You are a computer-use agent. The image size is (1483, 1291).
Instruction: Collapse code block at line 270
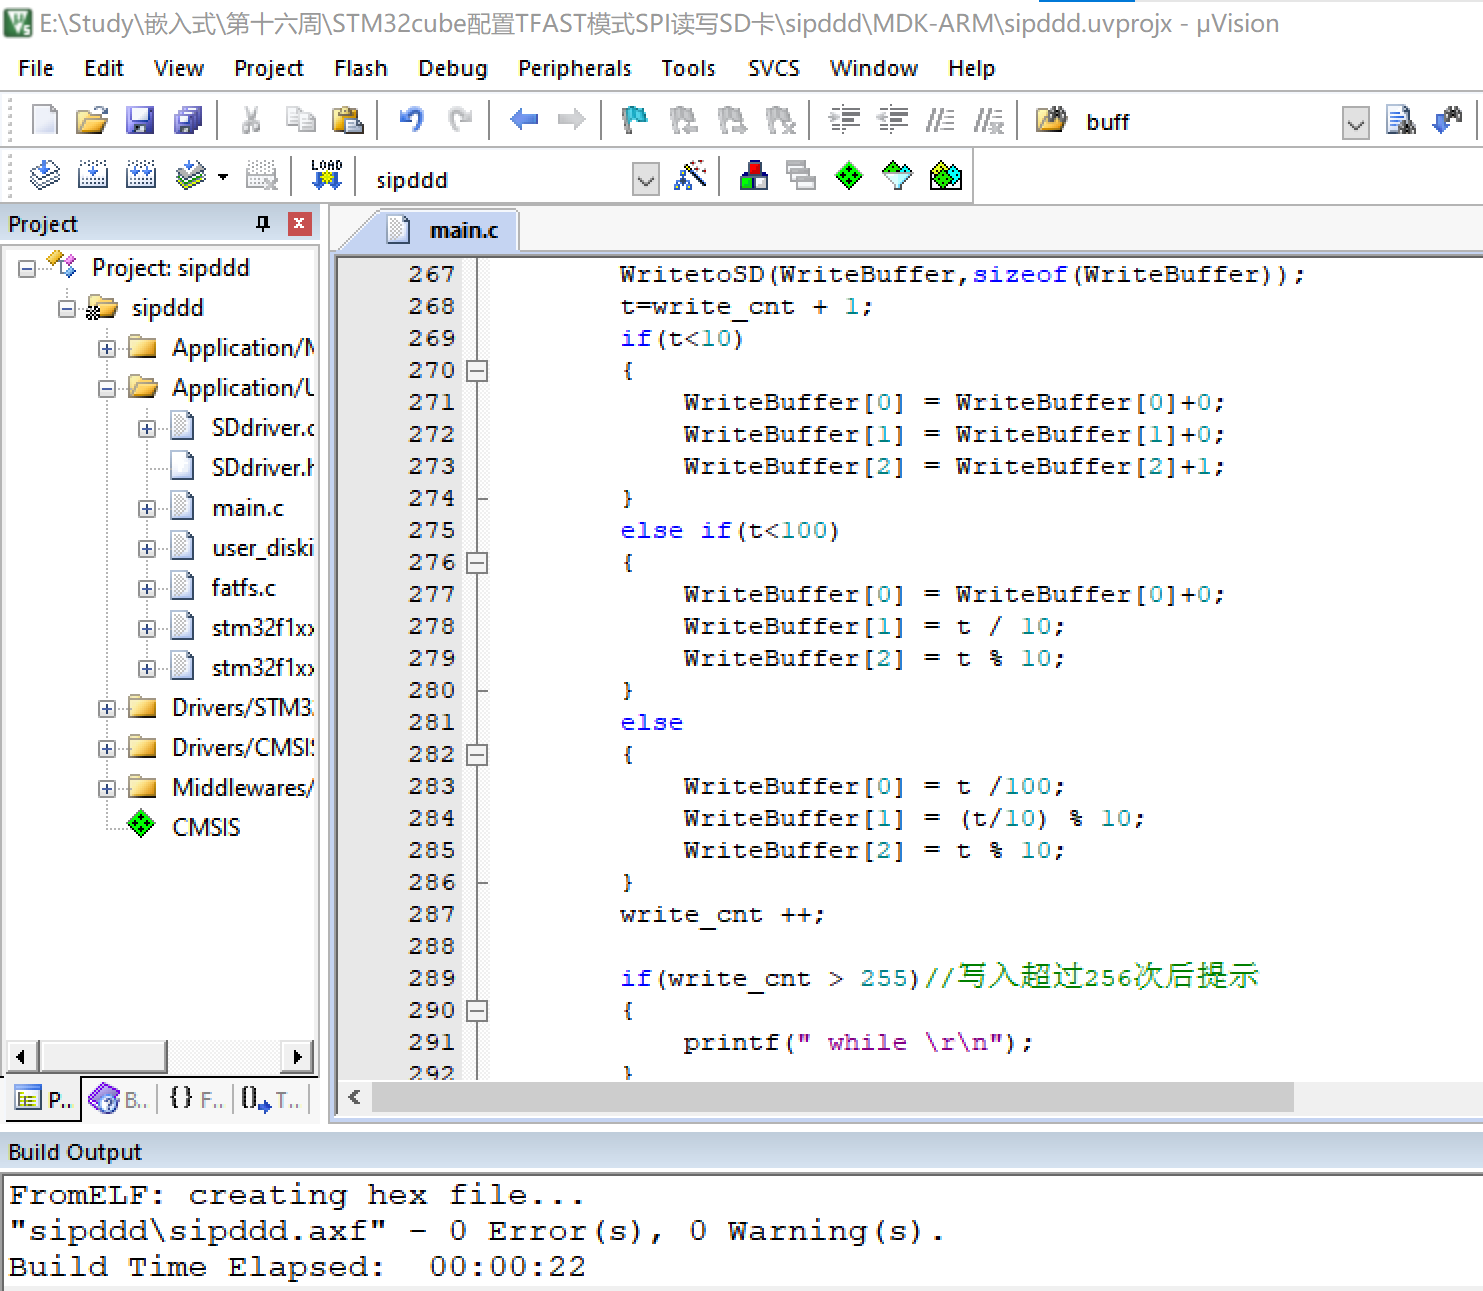[478, 371]
